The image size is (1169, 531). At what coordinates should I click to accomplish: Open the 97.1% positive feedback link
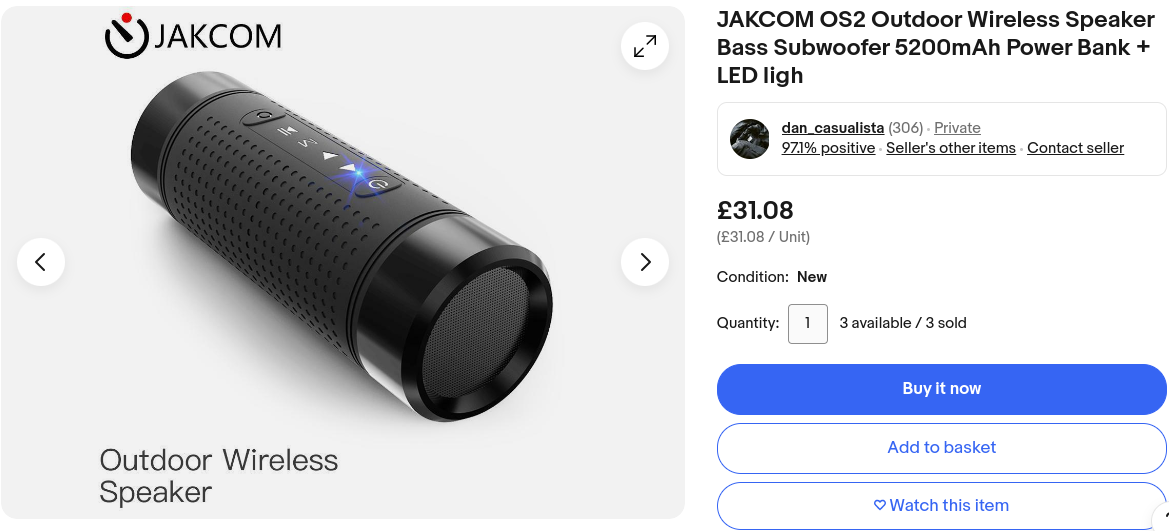click(x=828, y=148)
